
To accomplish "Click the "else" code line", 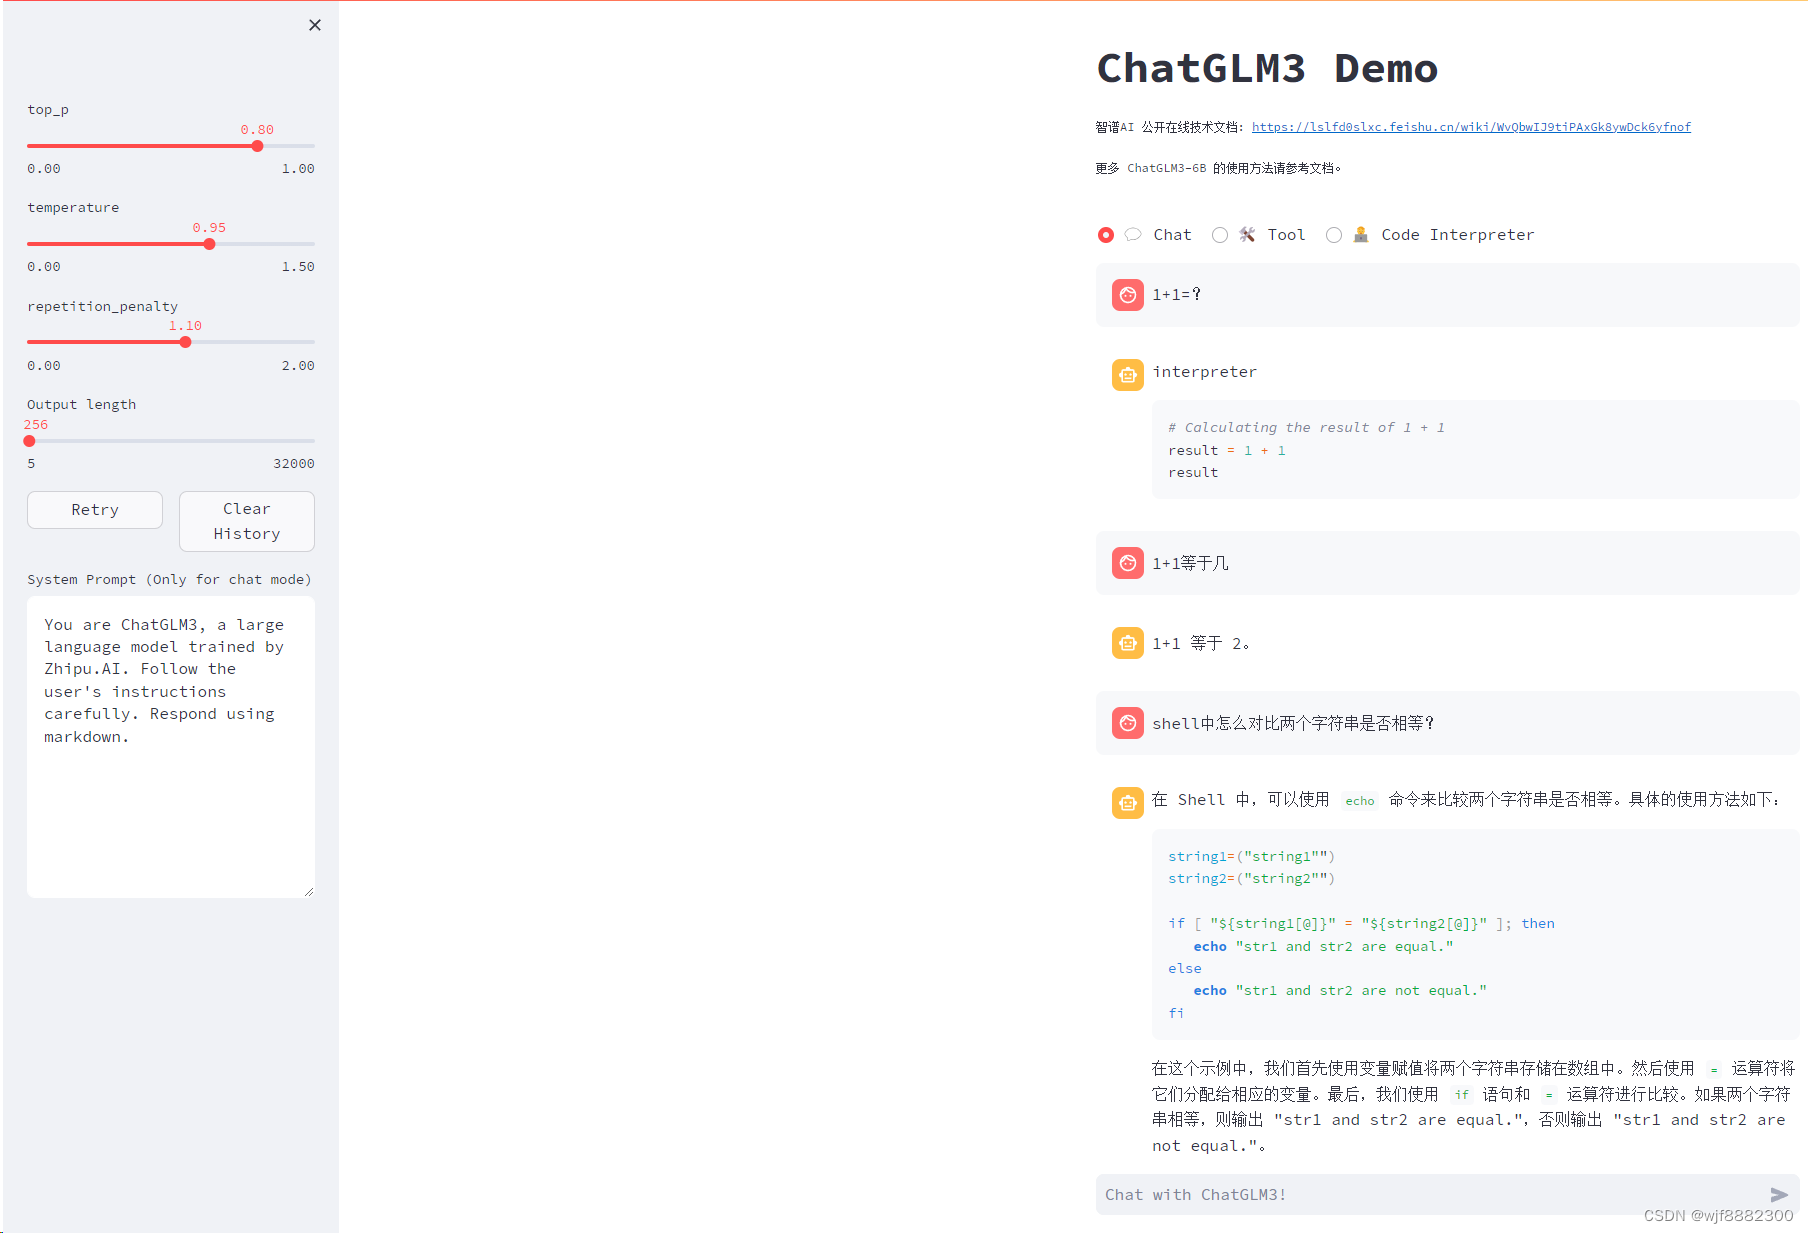I will click(x=1185, y=969).
